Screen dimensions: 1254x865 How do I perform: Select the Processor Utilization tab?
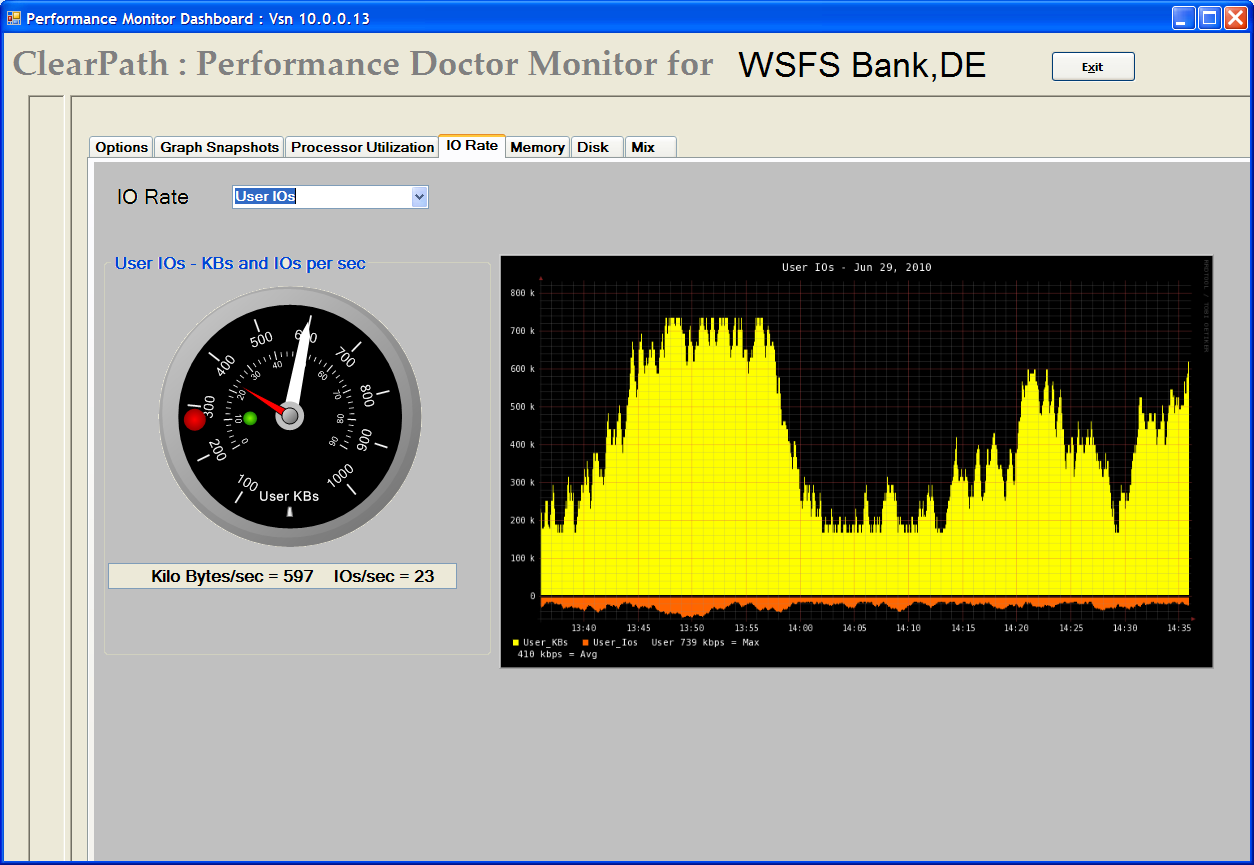click(x=362, y=147)
